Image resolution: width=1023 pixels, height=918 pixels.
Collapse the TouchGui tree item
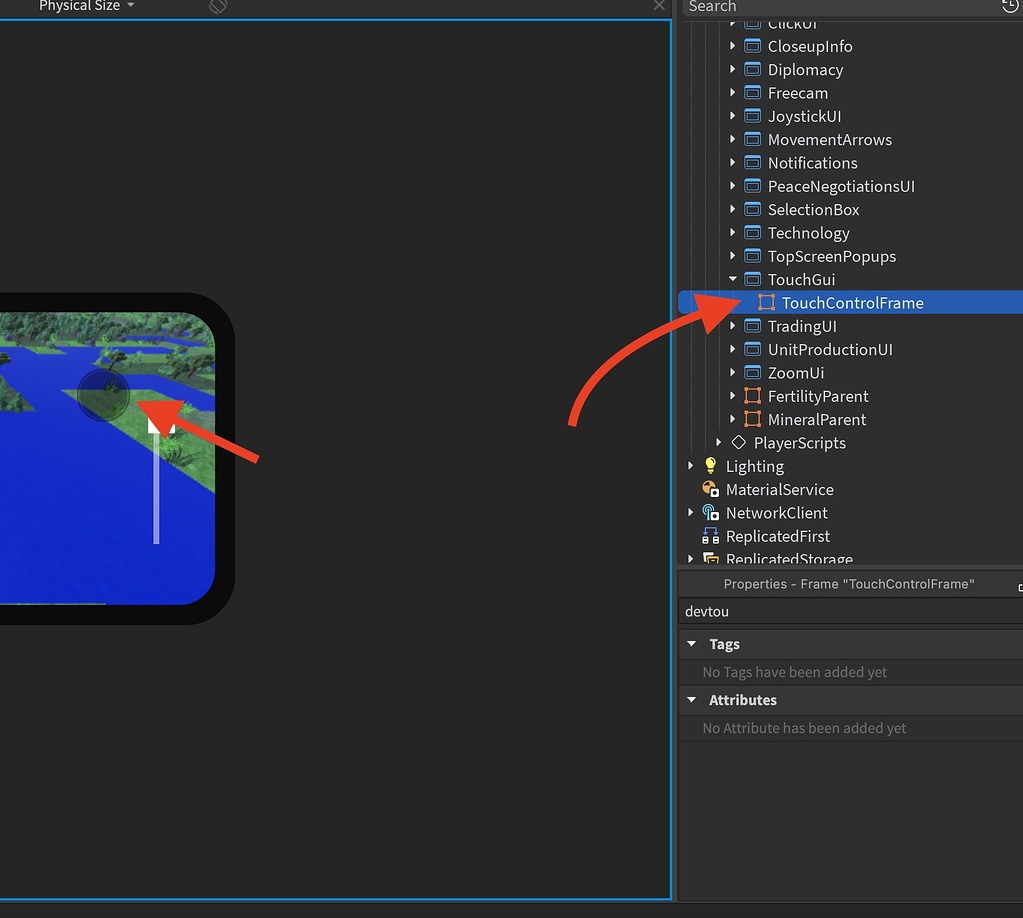(x=733, y=279)
